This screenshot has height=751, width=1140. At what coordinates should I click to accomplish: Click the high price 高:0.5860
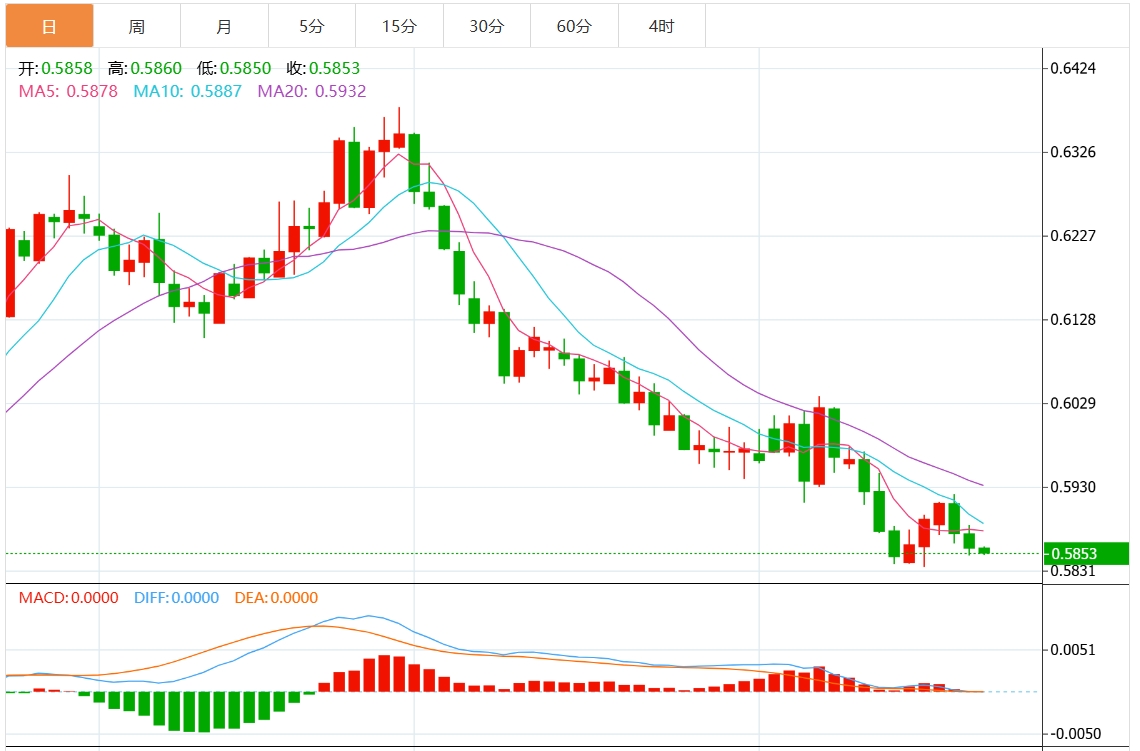tap(145, 68)
